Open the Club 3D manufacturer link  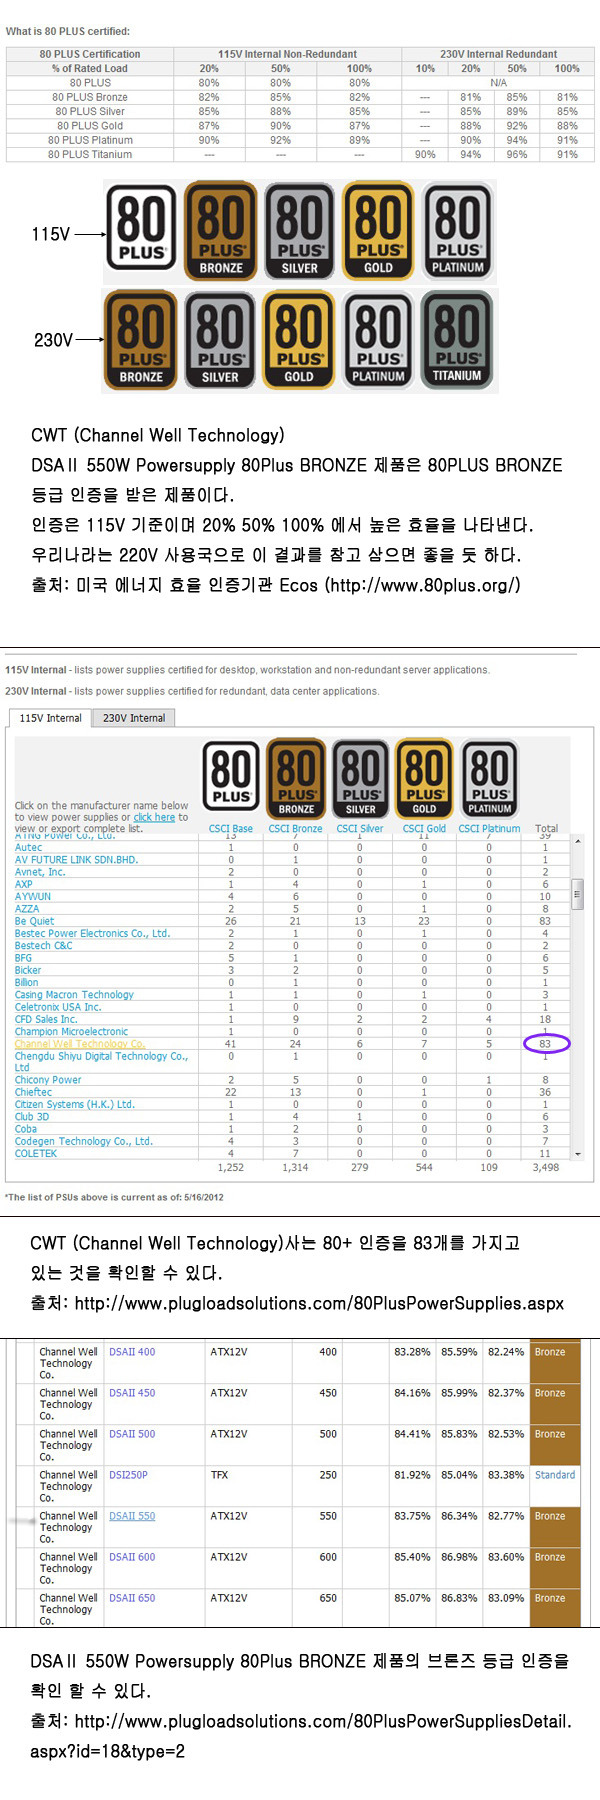point(32,1116)
